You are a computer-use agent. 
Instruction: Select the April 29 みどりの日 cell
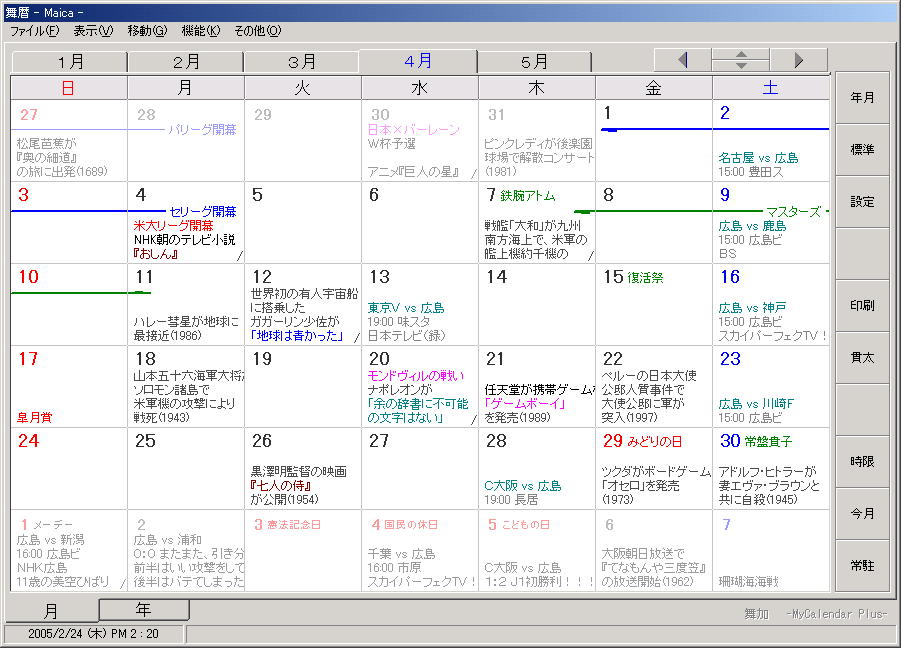[x=653, y=468]
